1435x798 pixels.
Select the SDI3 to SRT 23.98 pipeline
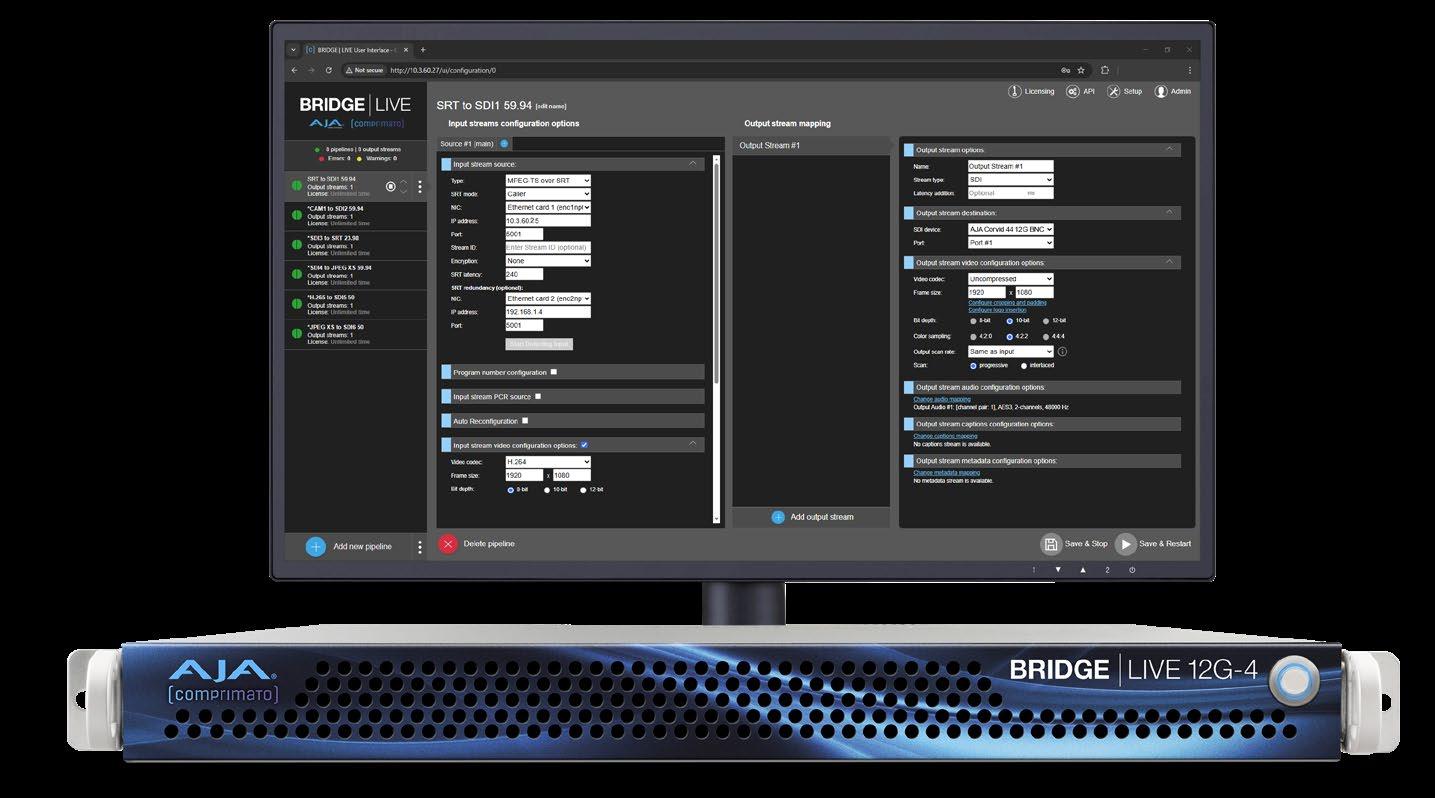(x=357, y=246)
